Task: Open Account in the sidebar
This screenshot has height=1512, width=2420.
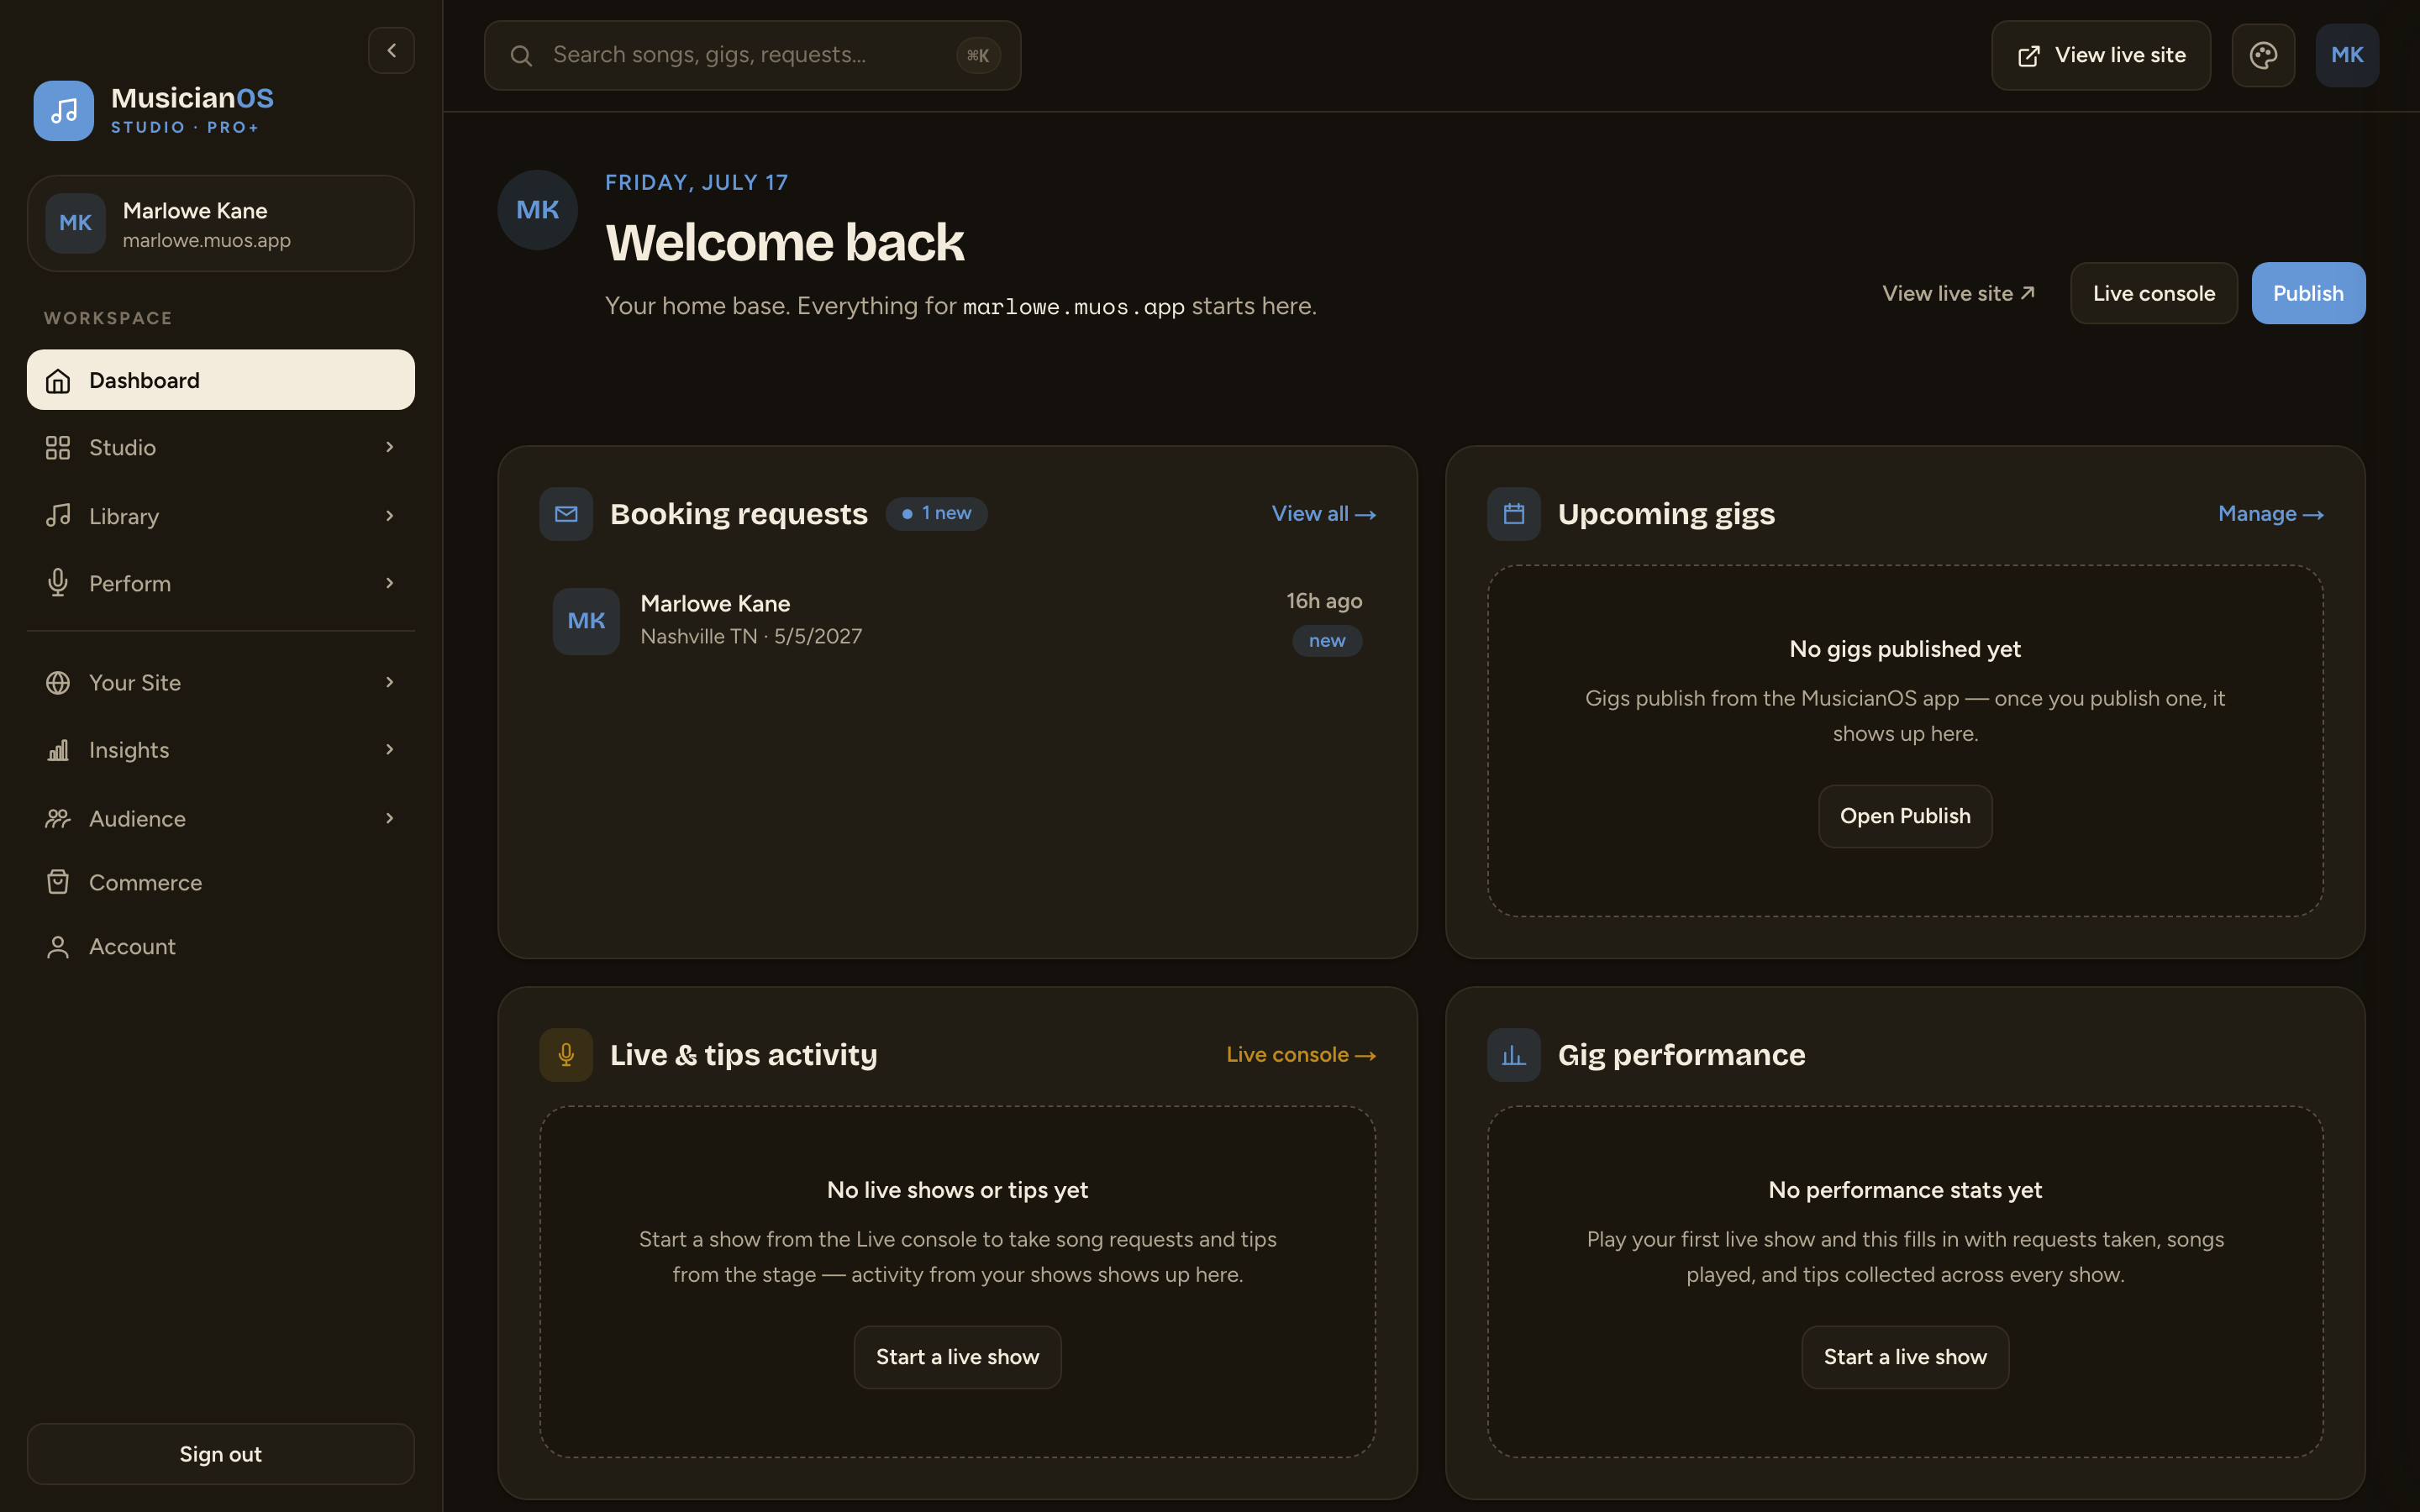Action: [221, 947]
